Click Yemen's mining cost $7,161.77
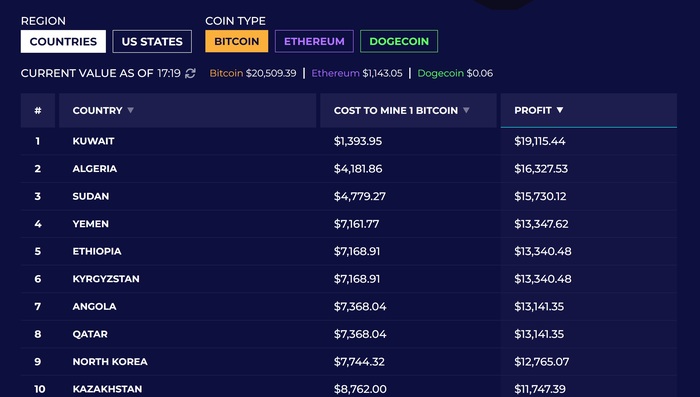Screen dimensions: 700x397 [357, 224]
